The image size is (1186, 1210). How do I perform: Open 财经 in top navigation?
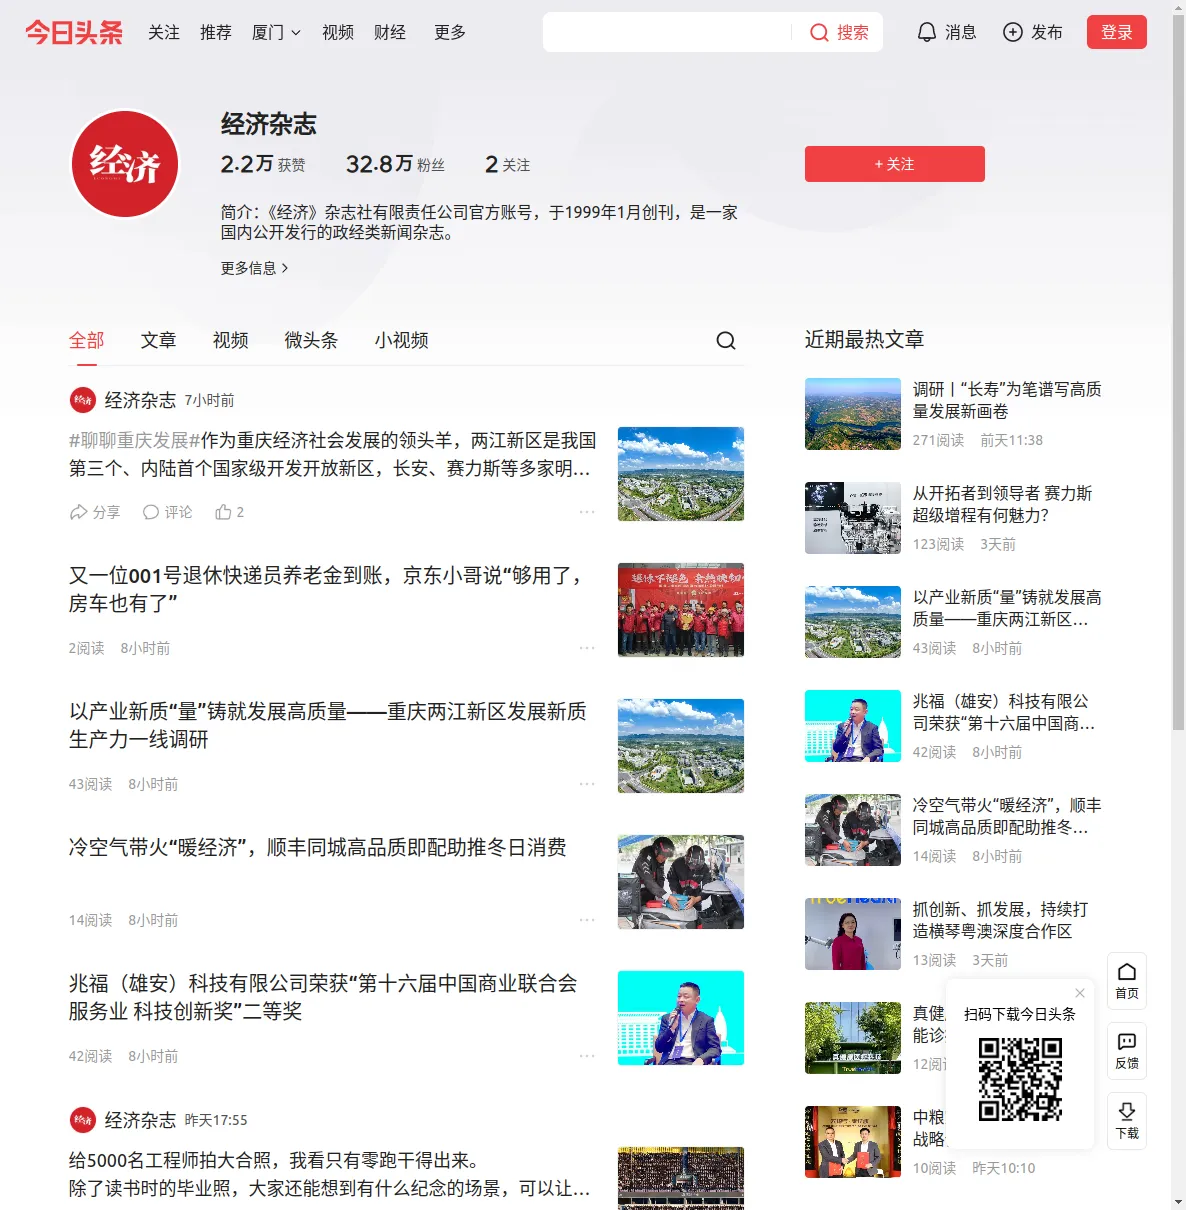pyautogui.click(x=390, y=33)
